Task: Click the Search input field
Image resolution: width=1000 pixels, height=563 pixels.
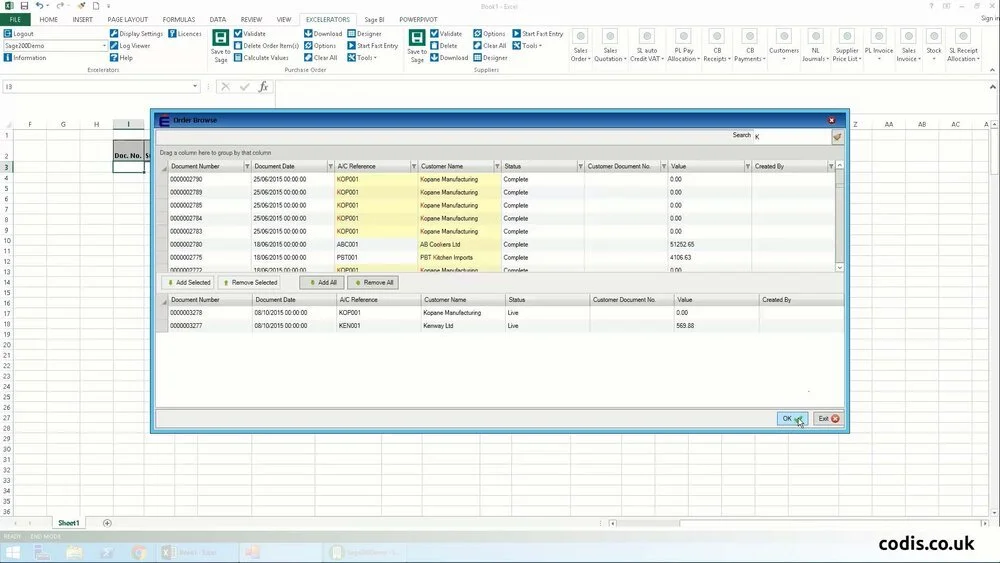Action: point(791,136)
